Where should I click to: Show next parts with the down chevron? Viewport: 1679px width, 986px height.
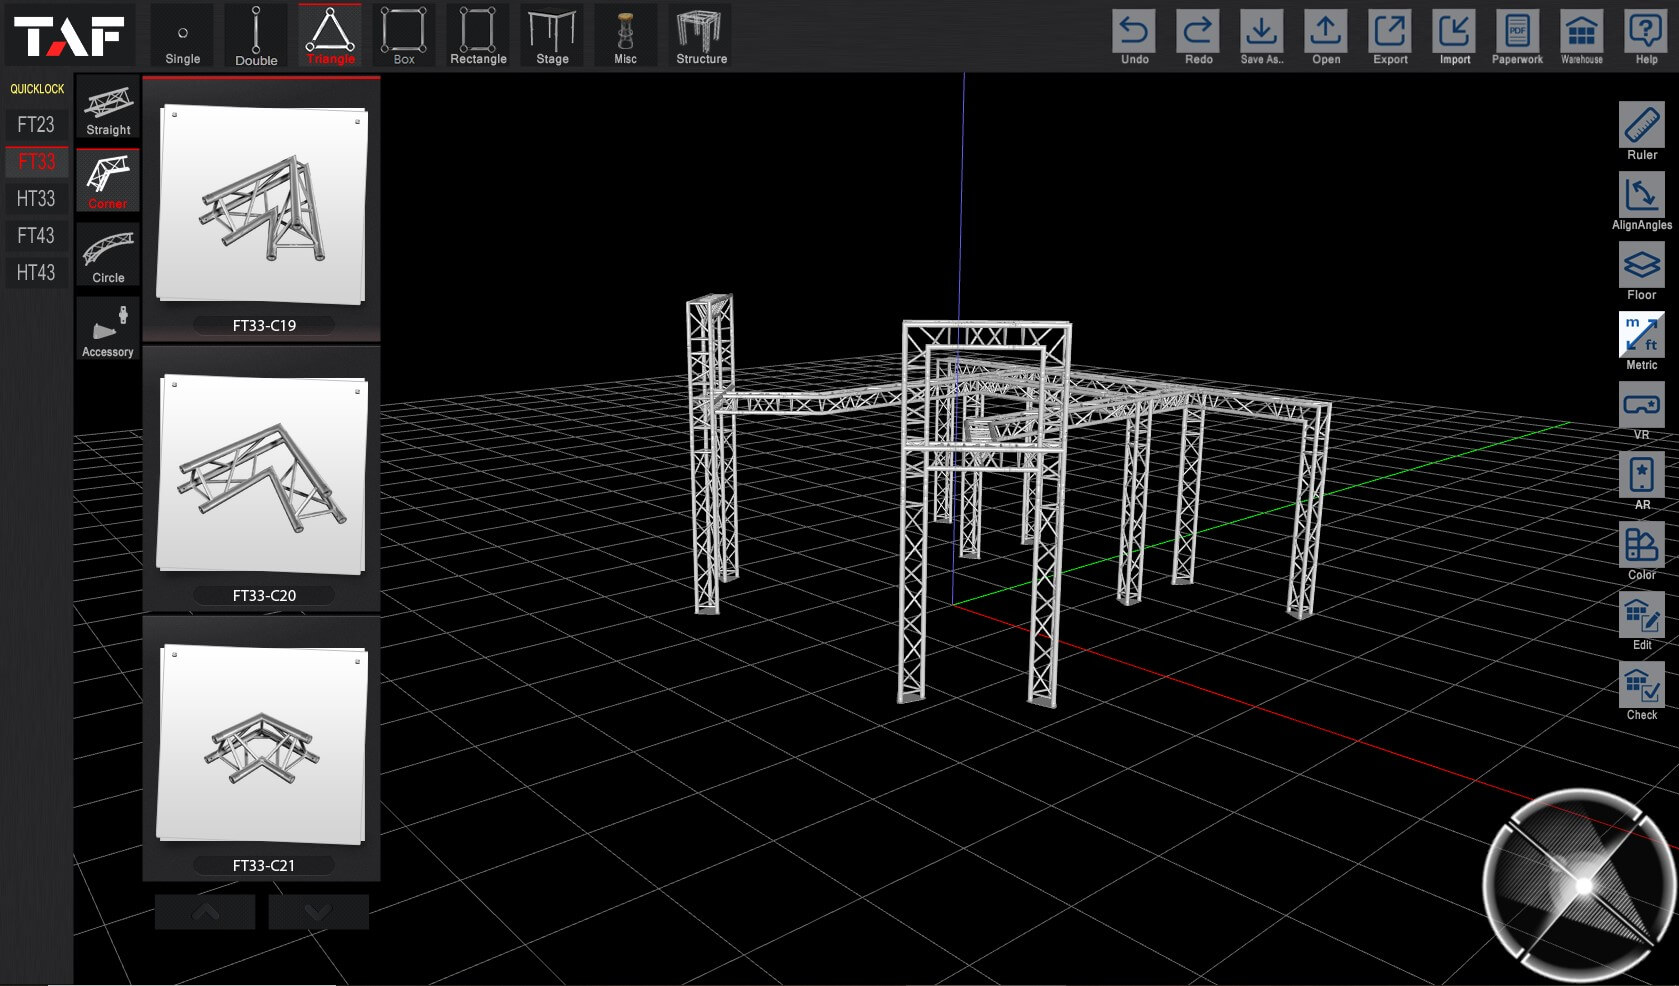[x=318, y=912]
